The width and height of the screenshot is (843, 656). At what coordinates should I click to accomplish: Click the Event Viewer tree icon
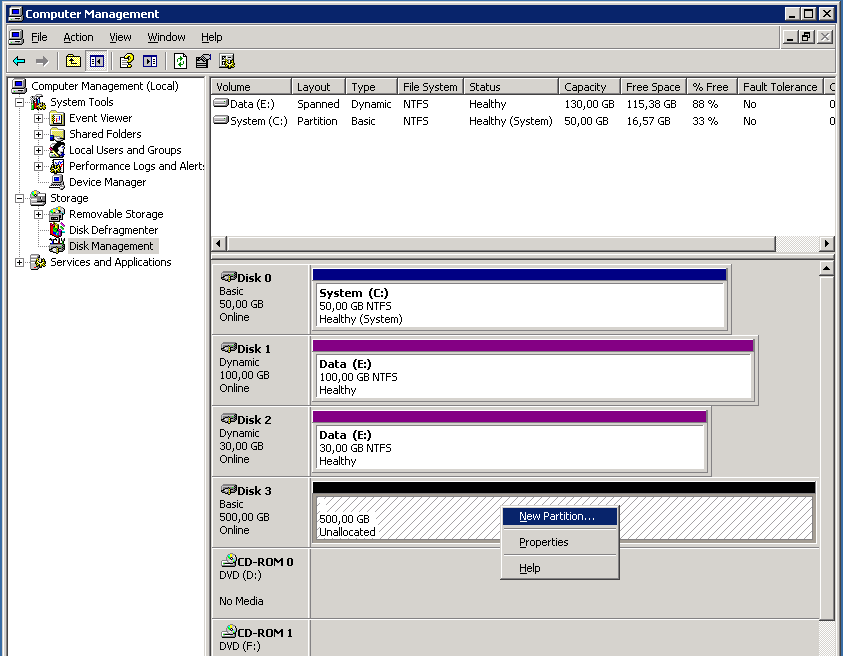(57, 118)
